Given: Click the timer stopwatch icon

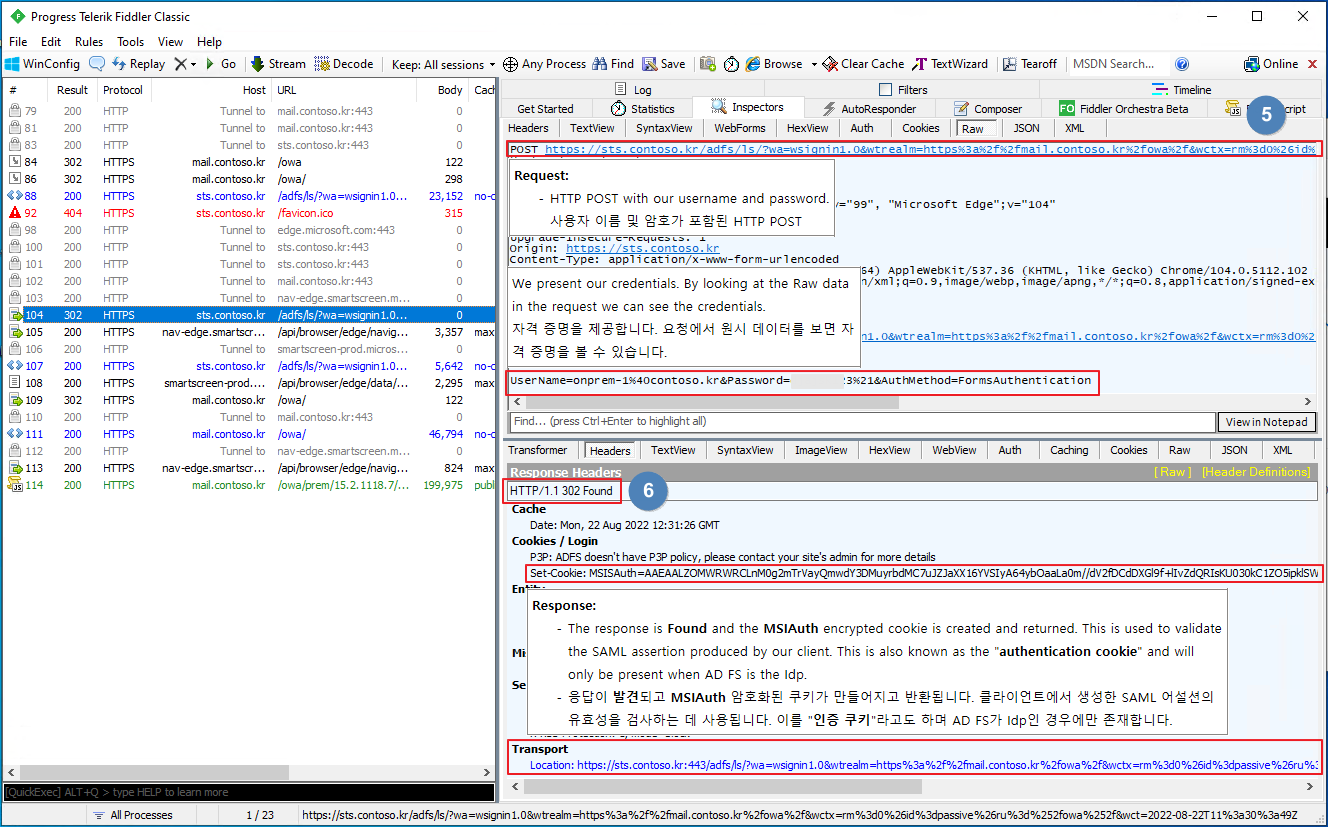Looking at the screenshot, I should tap(732, 64).
